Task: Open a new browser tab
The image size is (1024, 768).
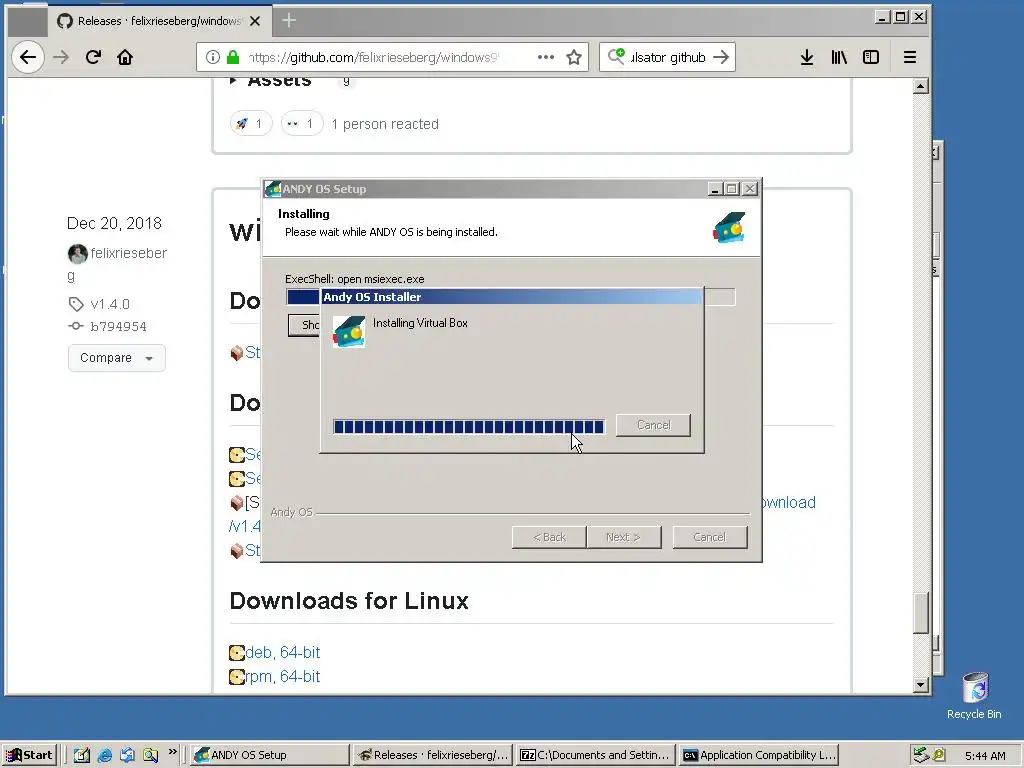Action: pyautogui.click(x=289, y=21)
